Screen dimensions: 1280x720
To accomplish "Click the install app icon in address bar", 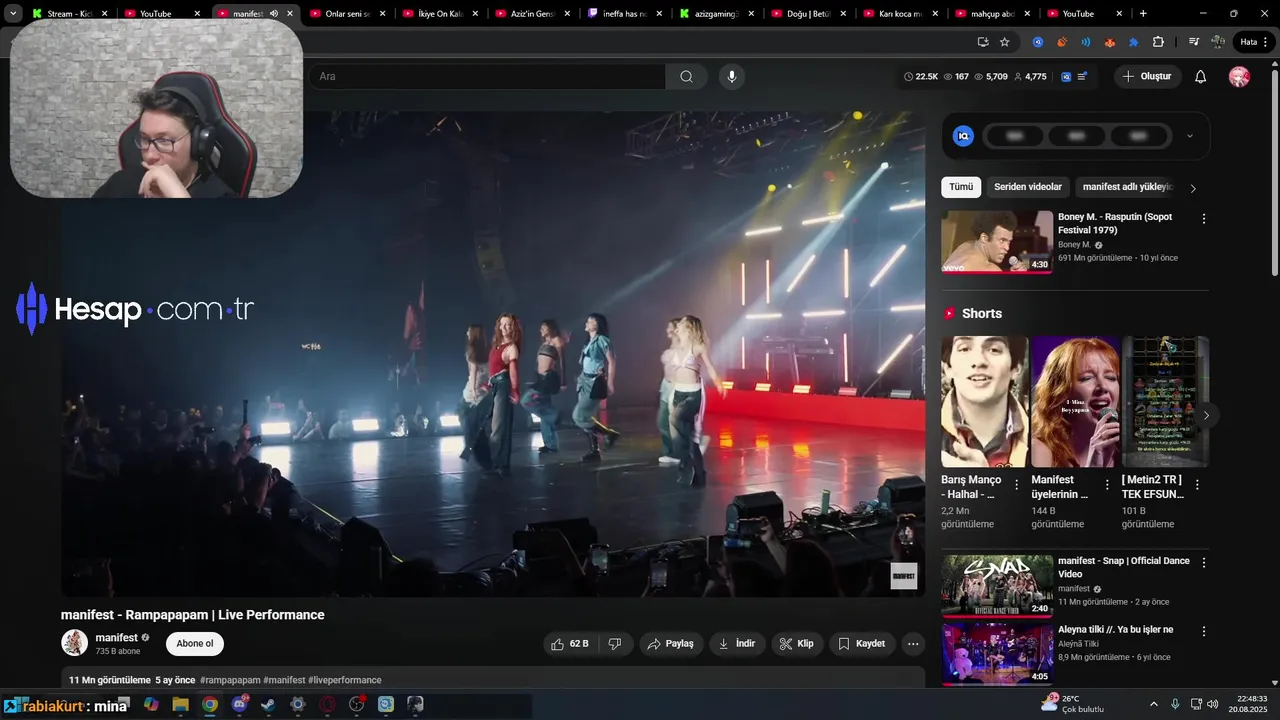I will [x=983, y=42].
